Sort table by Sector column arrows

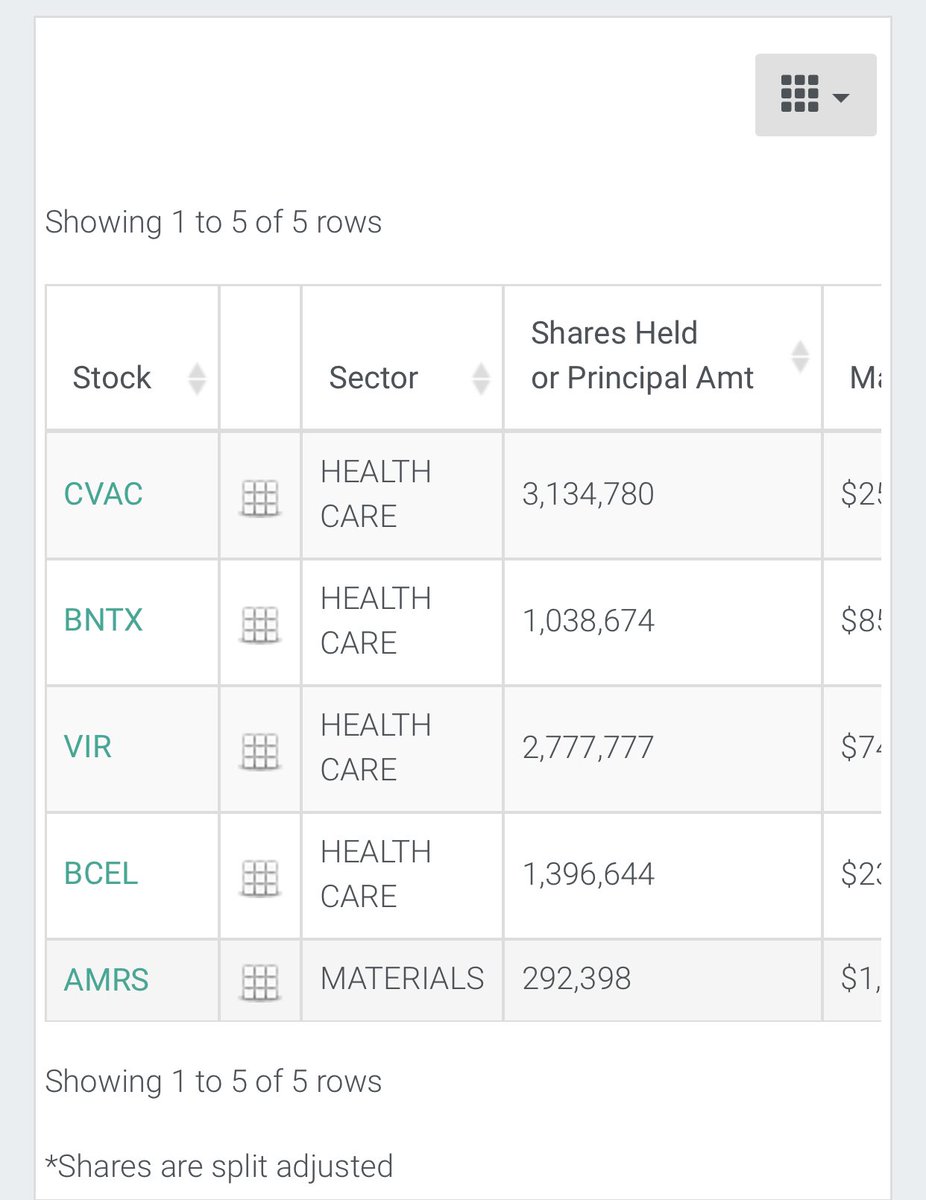[481, 378]
